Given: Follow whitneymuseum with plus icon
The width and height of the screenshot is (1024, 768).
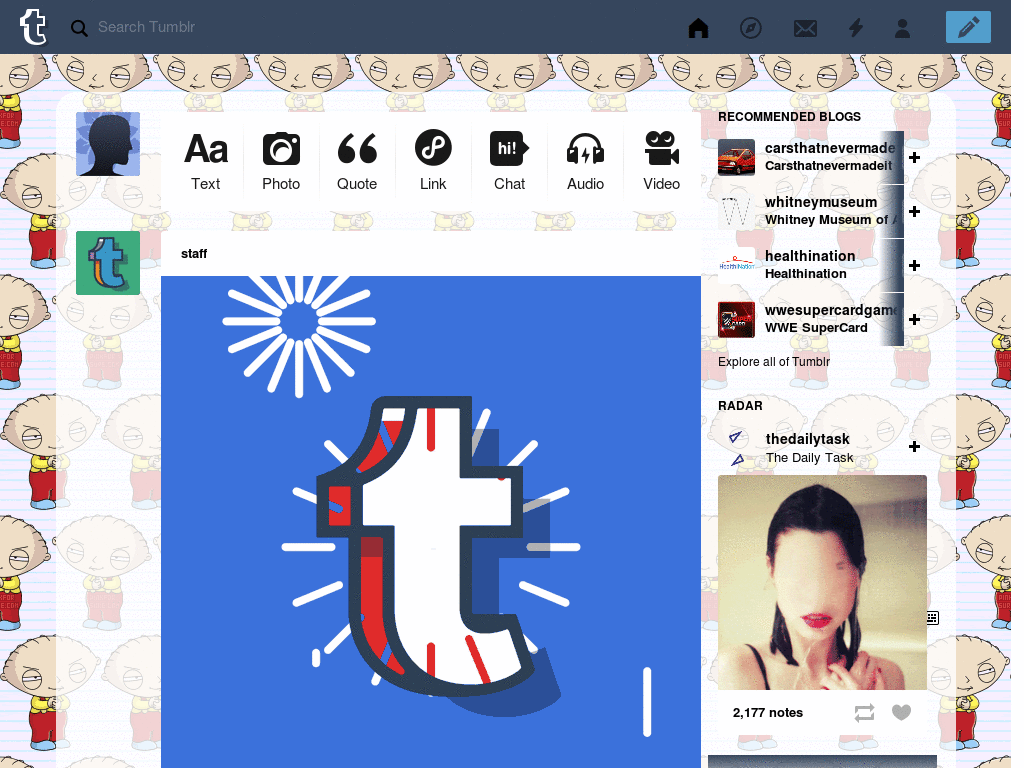Looking at the screenshot, I should click(914, 212).
